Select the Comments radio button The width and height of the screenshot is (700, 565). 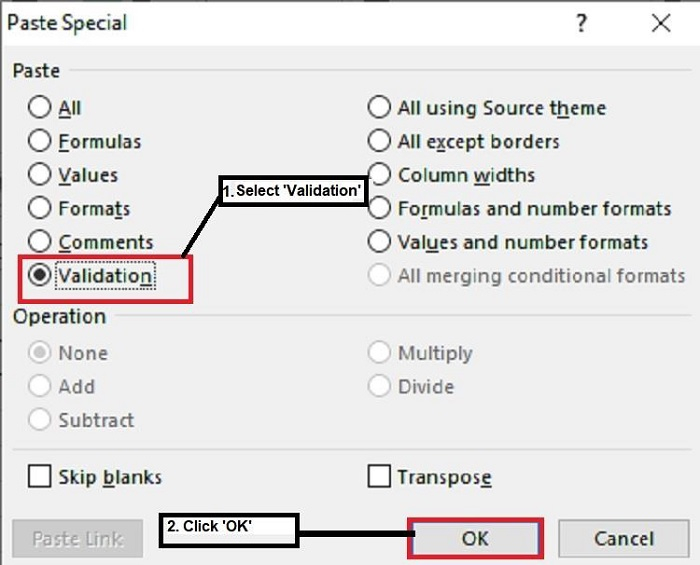[x=40, y=242]
